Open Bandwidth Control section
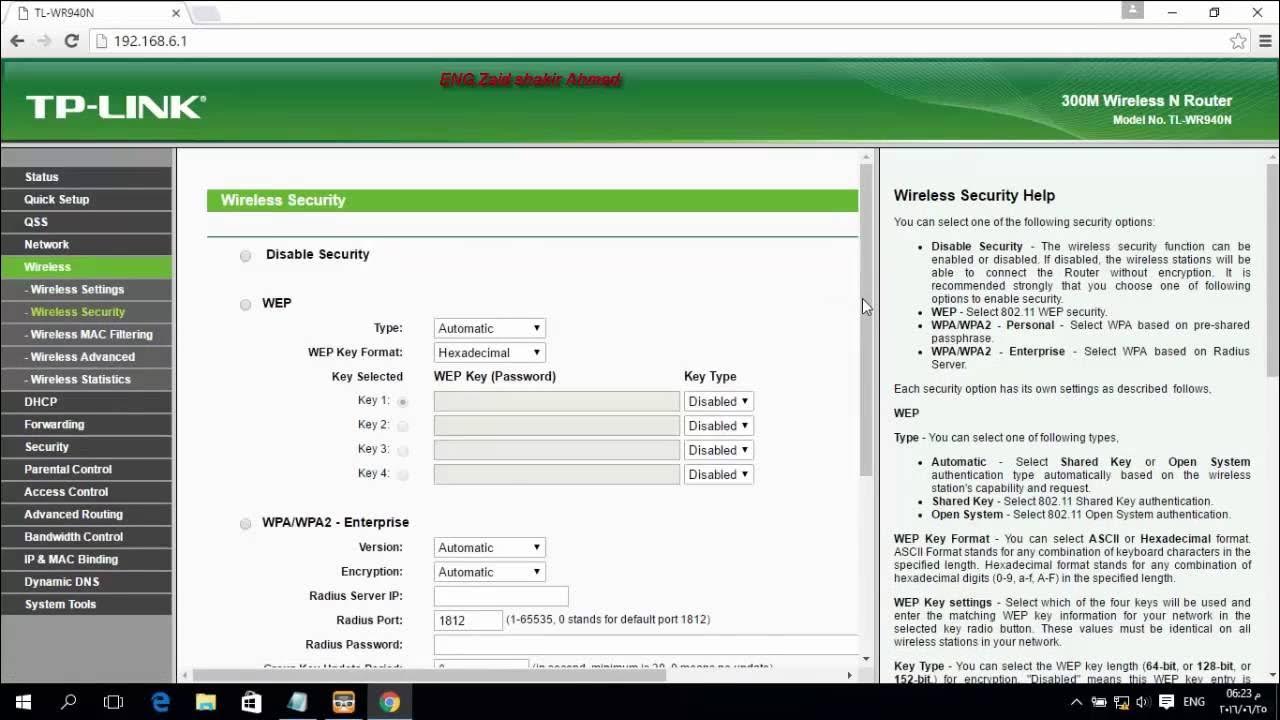The height and width of the screenshot is (720, 1280). [86, 537]
